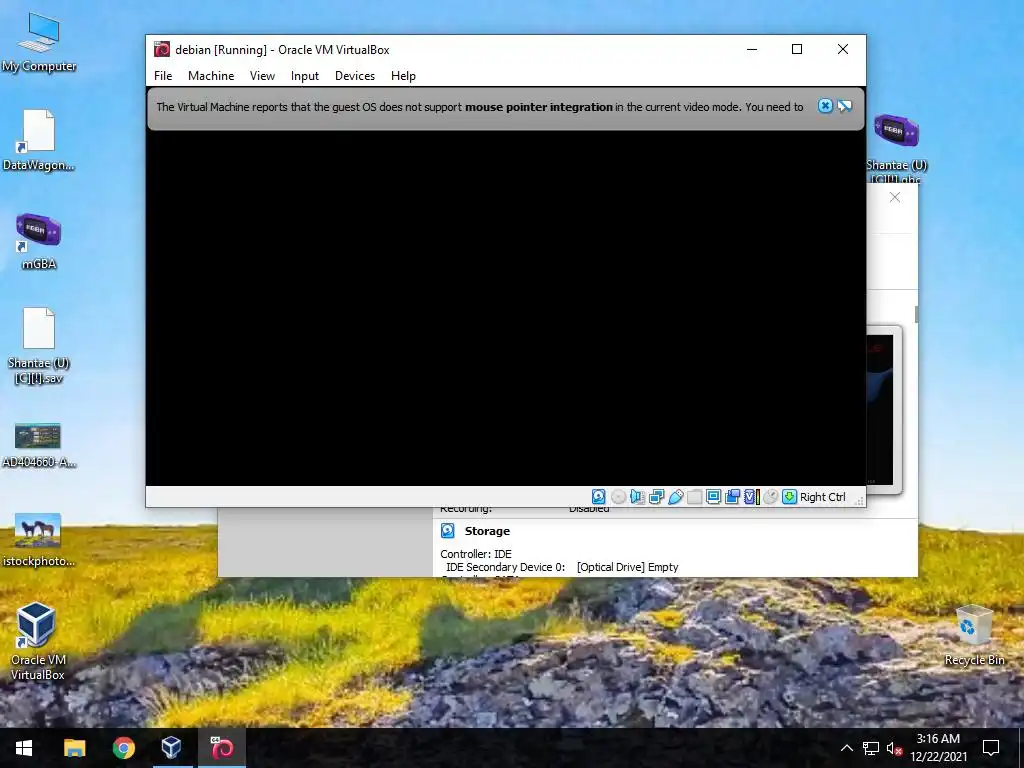
Task: Click the Right Ctrl host key label
Action: coord(823,497)
